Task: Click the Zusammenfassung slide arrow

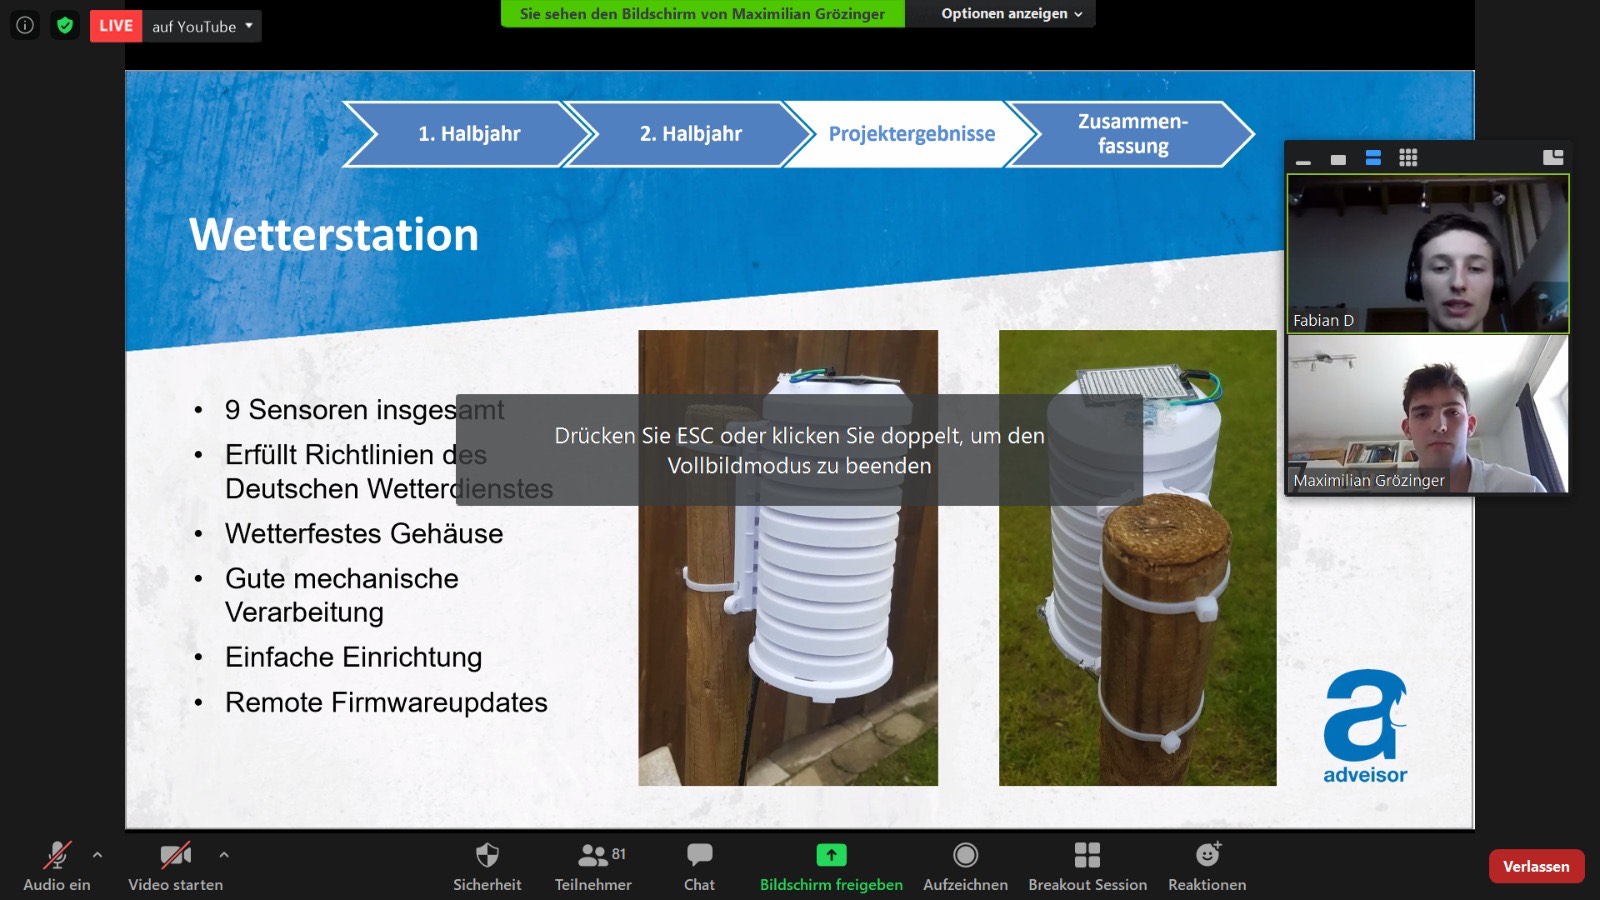Action: (1132, 134)
